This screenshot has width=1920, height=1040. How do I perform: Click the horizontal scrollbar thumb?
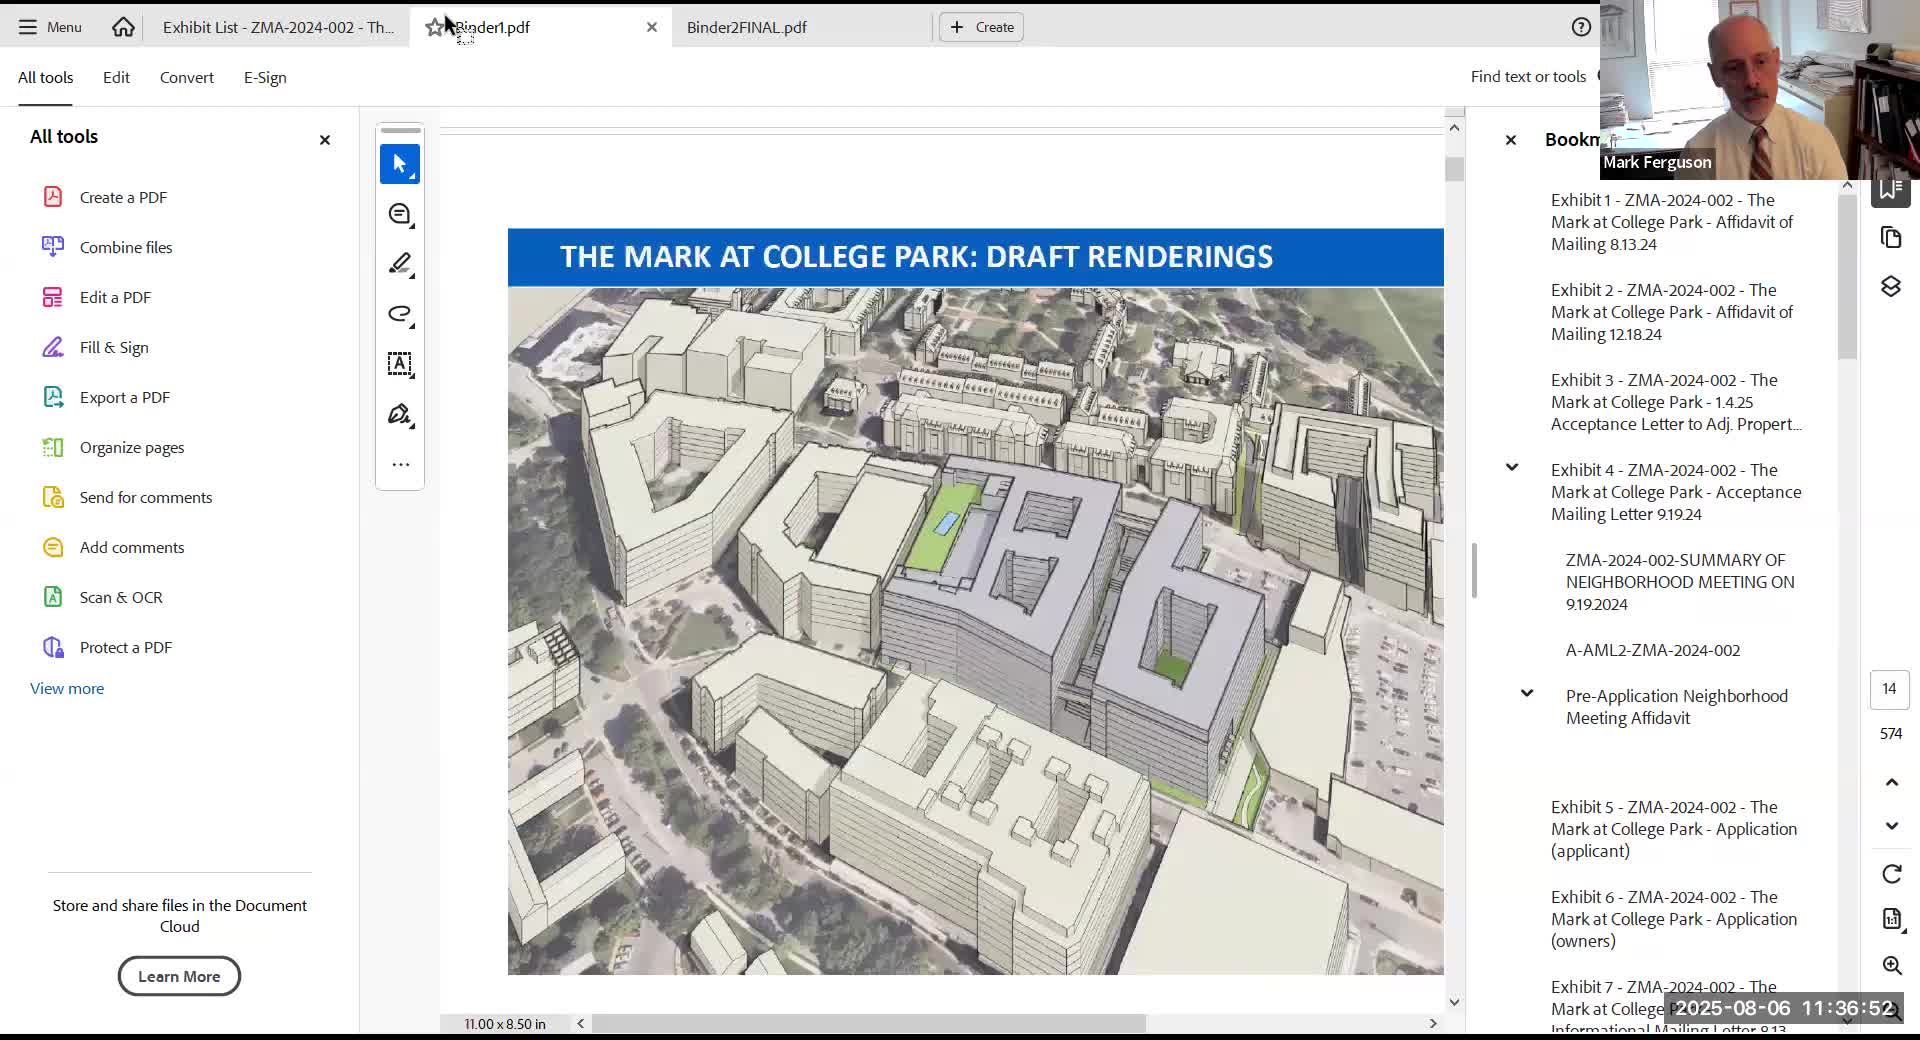click(x=868, y=1023)
